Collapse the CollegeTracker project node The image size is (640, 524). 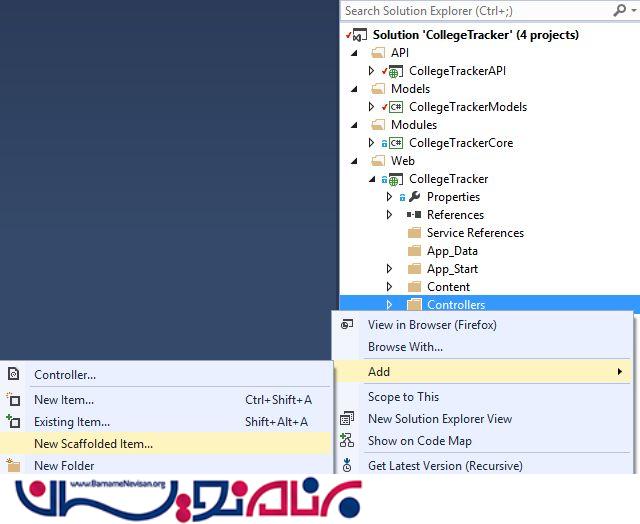(x=372, y=179)
